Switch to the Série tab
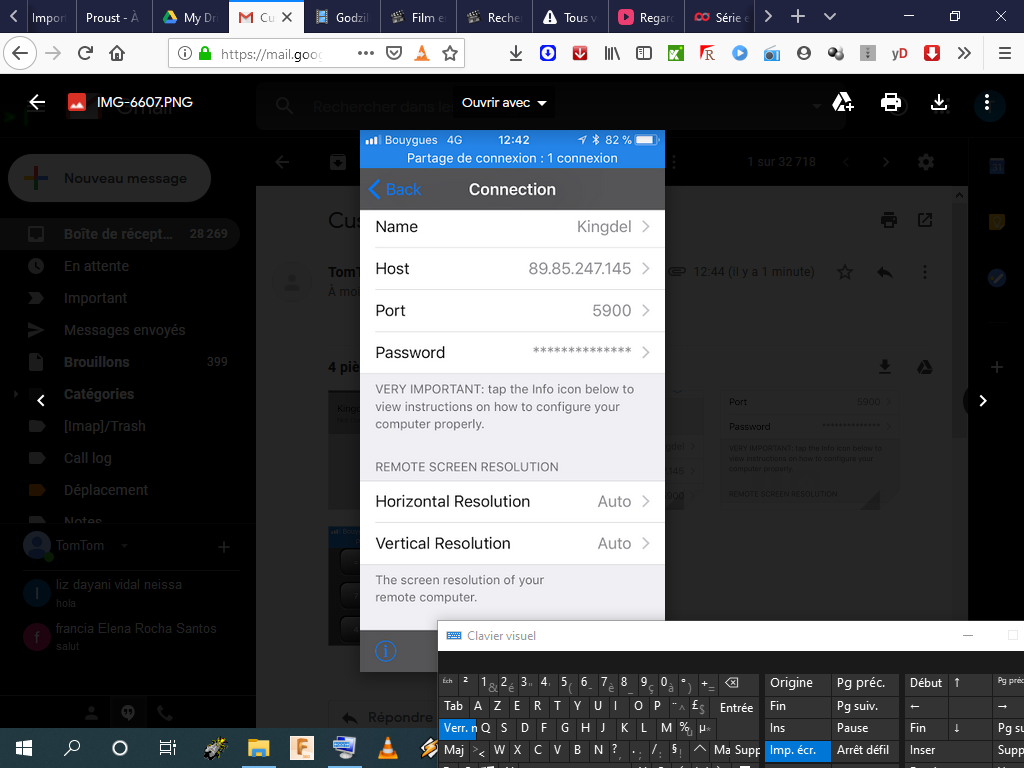 [x=720, y=17]
